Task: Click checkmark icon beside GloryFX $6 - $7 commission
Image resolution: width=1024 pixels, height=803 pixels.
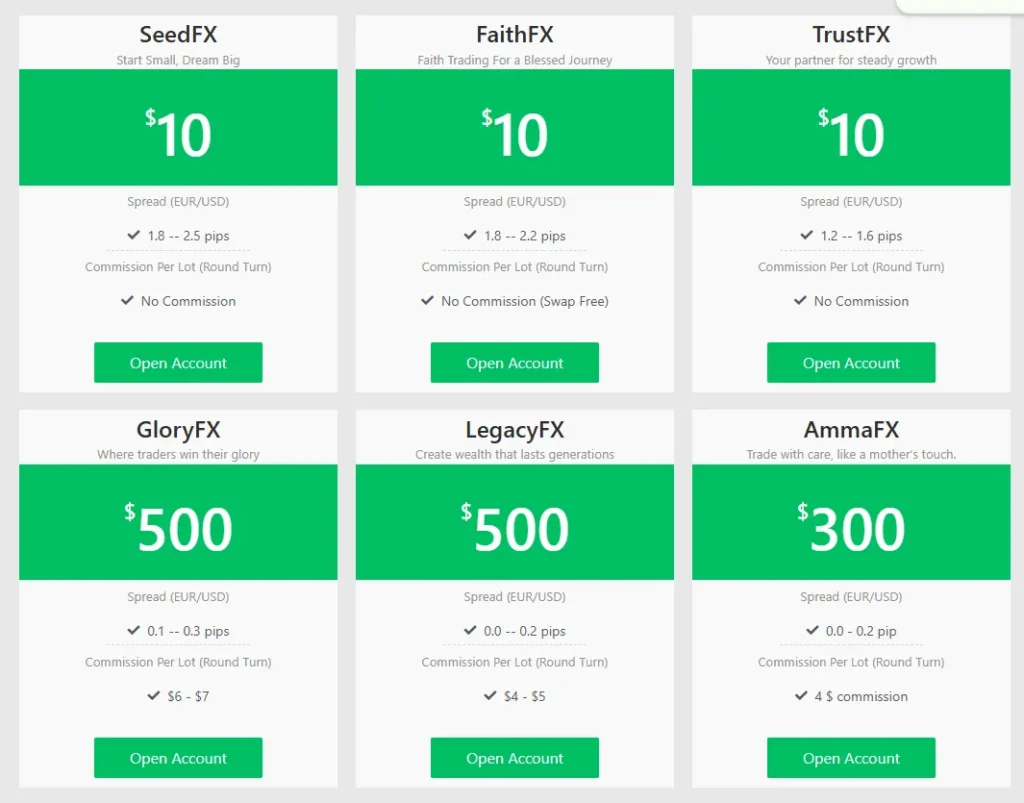Action: coord(154,695)
